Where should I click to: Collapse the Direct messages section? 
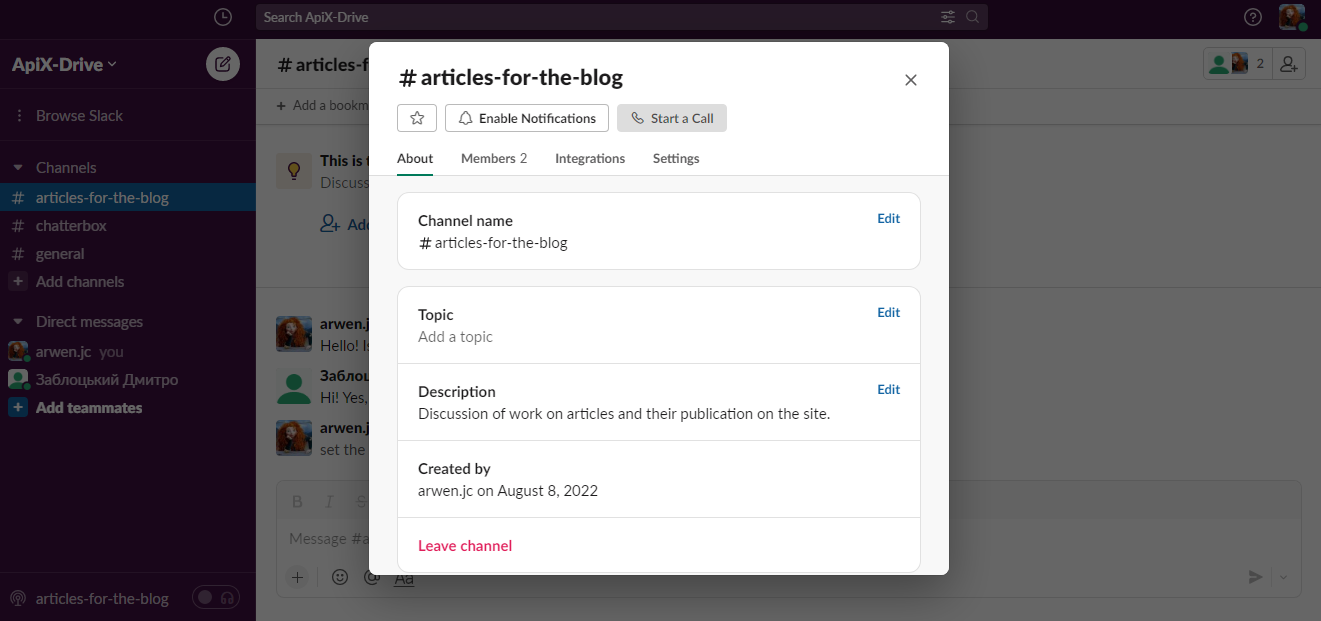point(18,322)
